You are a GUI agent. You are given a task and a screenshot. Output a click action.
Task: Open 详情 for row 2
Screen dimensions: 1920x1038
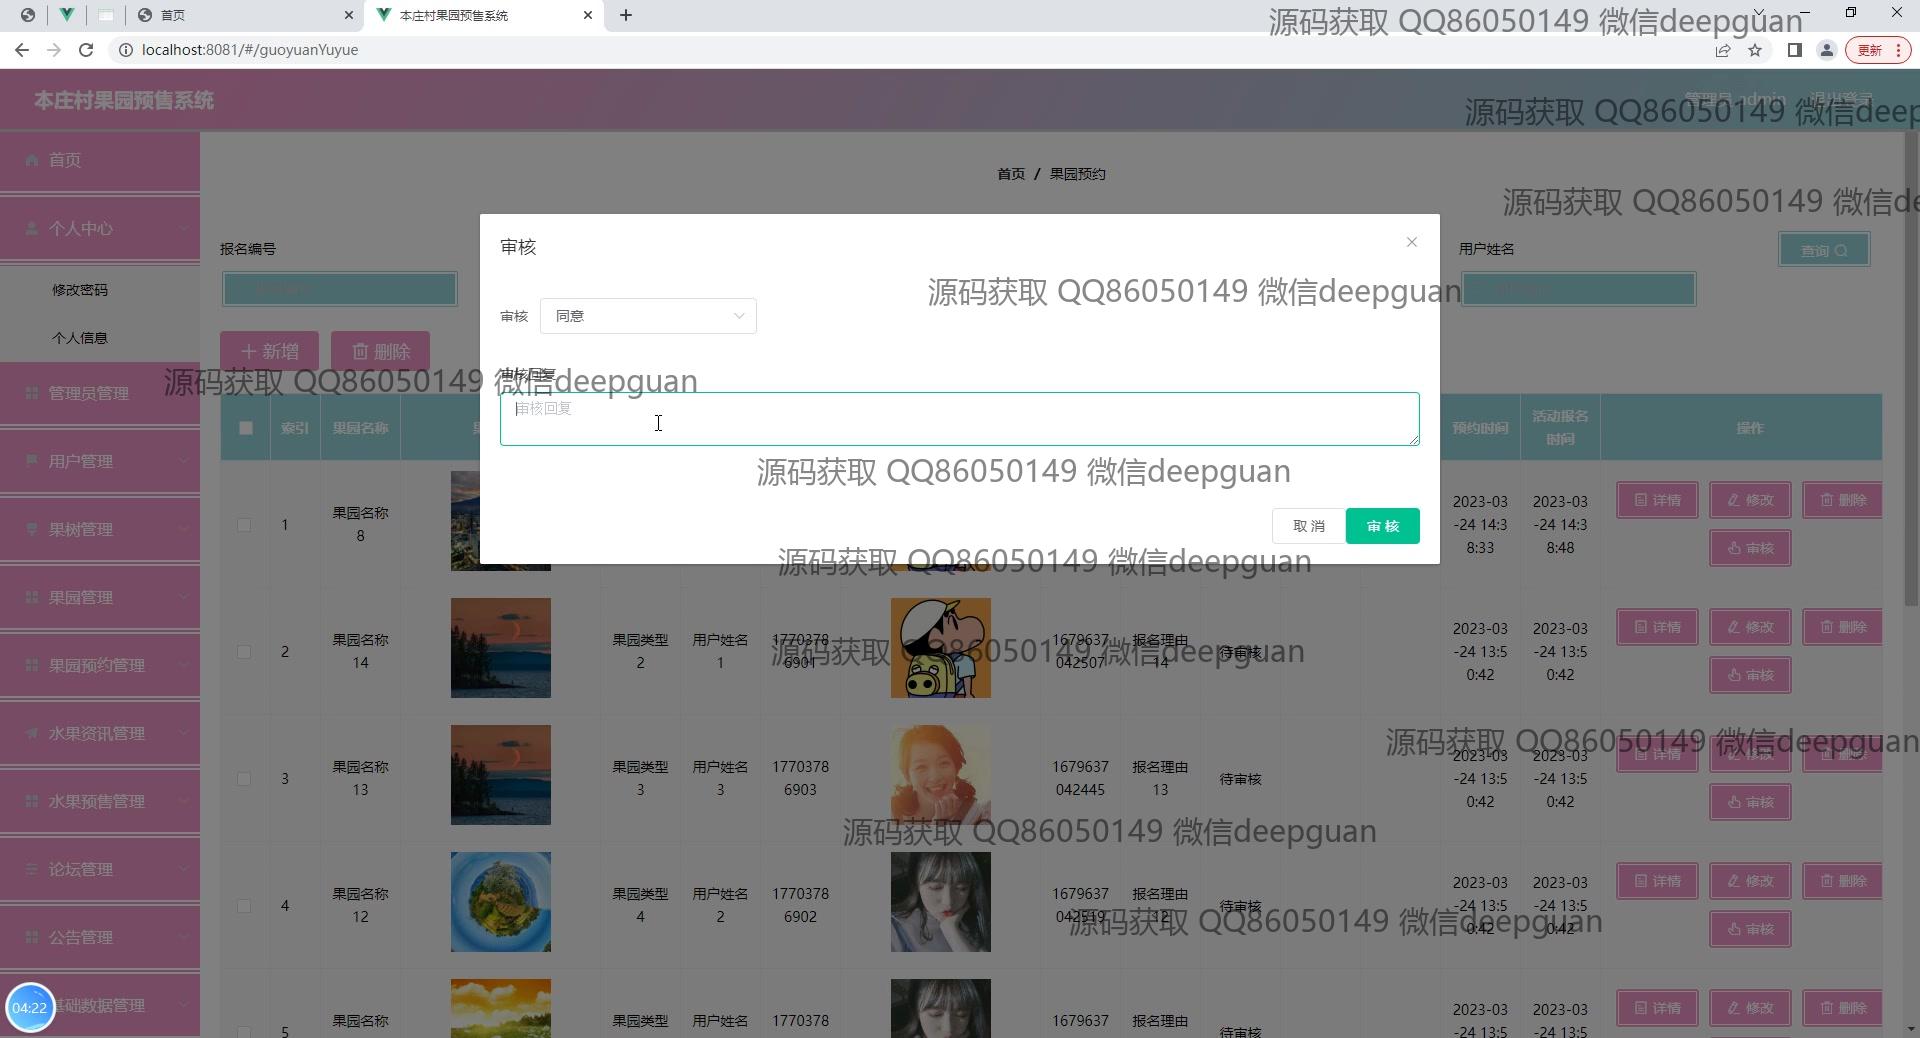(1657, 627)
